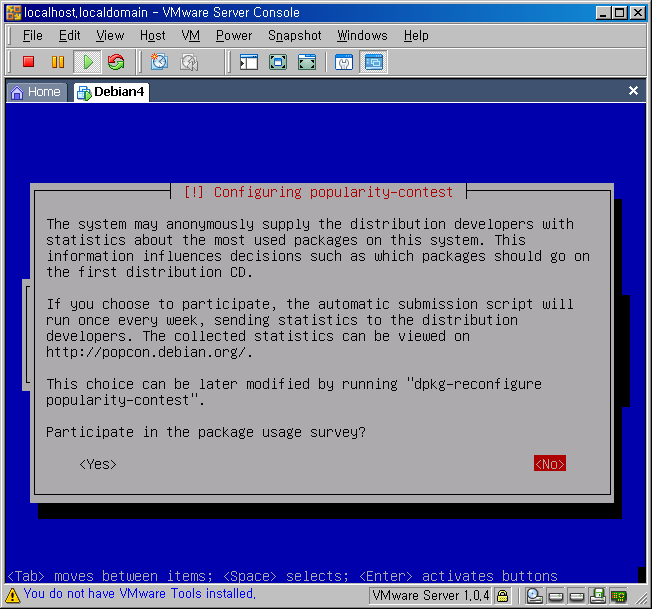Take a snapshot using the toolbar icon

point(159,62)
